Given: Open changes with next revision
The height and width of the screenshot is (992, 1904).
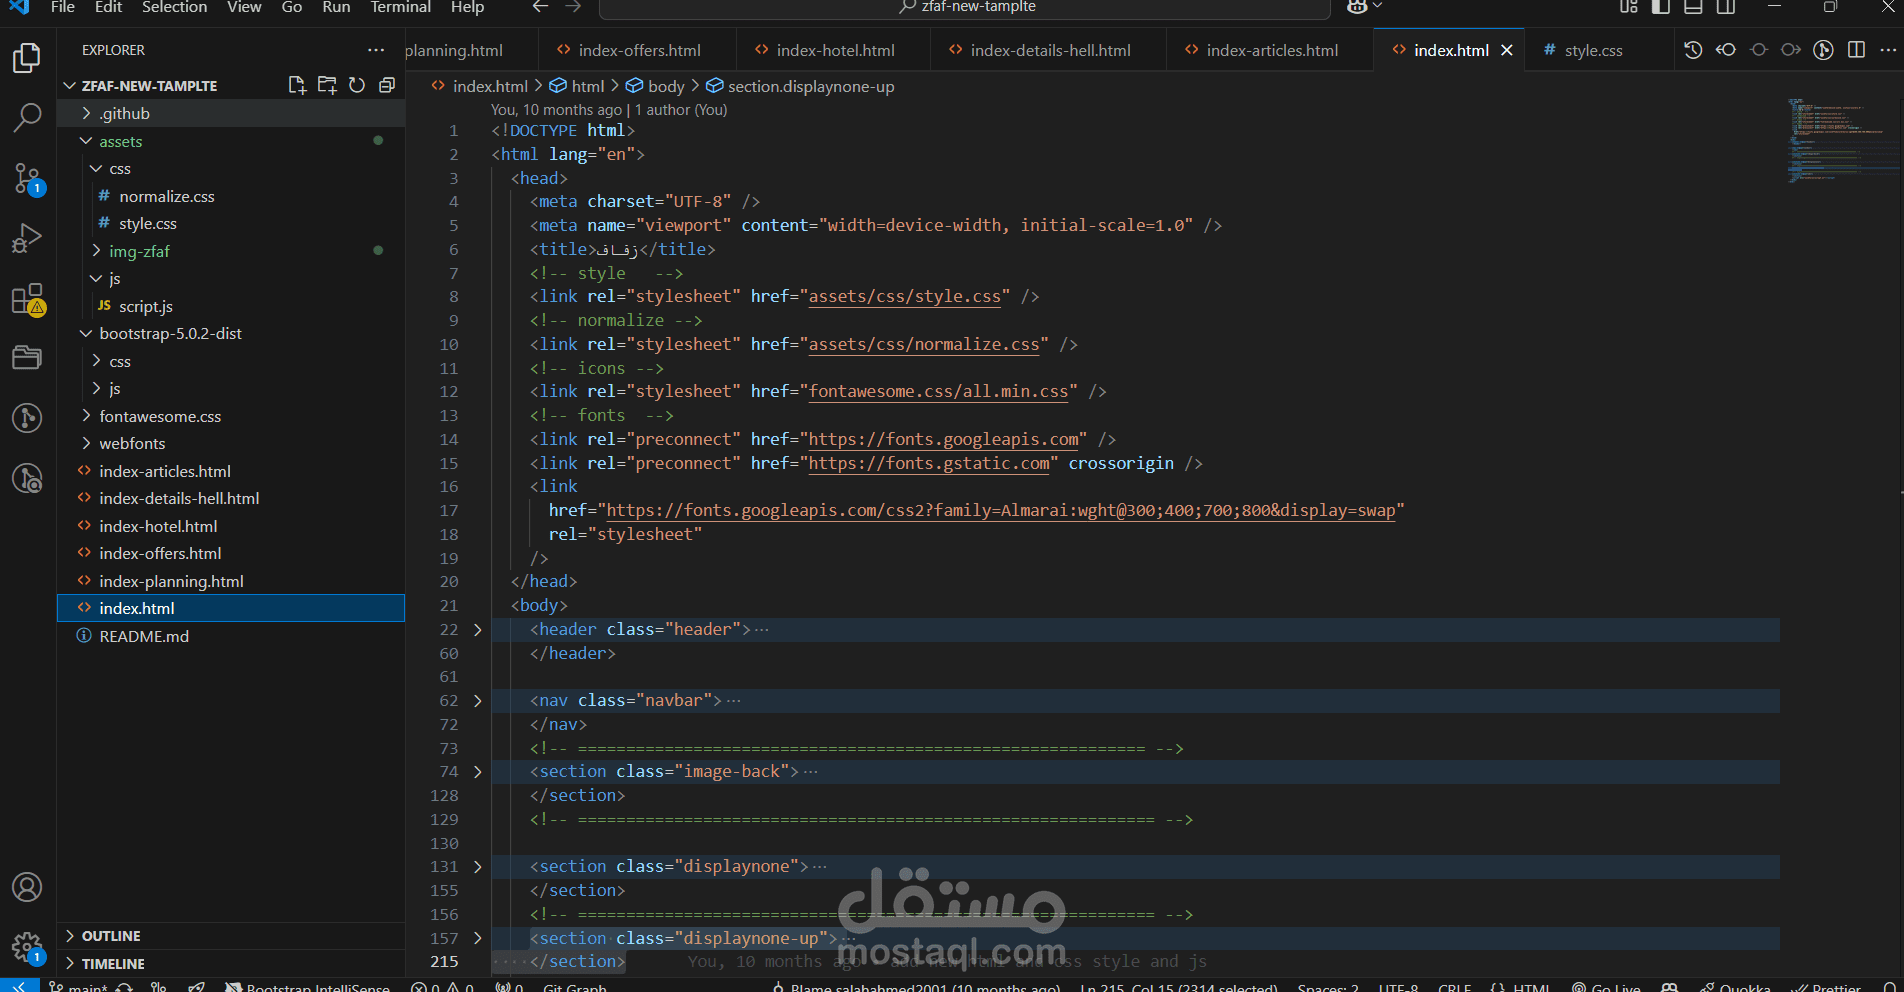Looking at the screenshot, I should point(1791,50).
